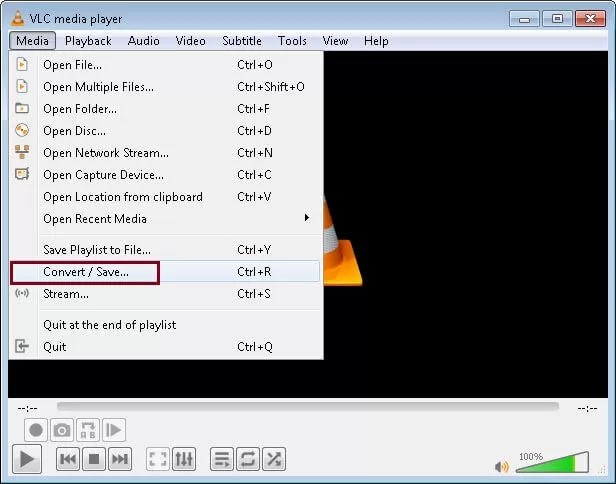Click Open Multiple Files icon
Image resolution: width=616 pixels, height=484 pixels.
pos(22,86)
